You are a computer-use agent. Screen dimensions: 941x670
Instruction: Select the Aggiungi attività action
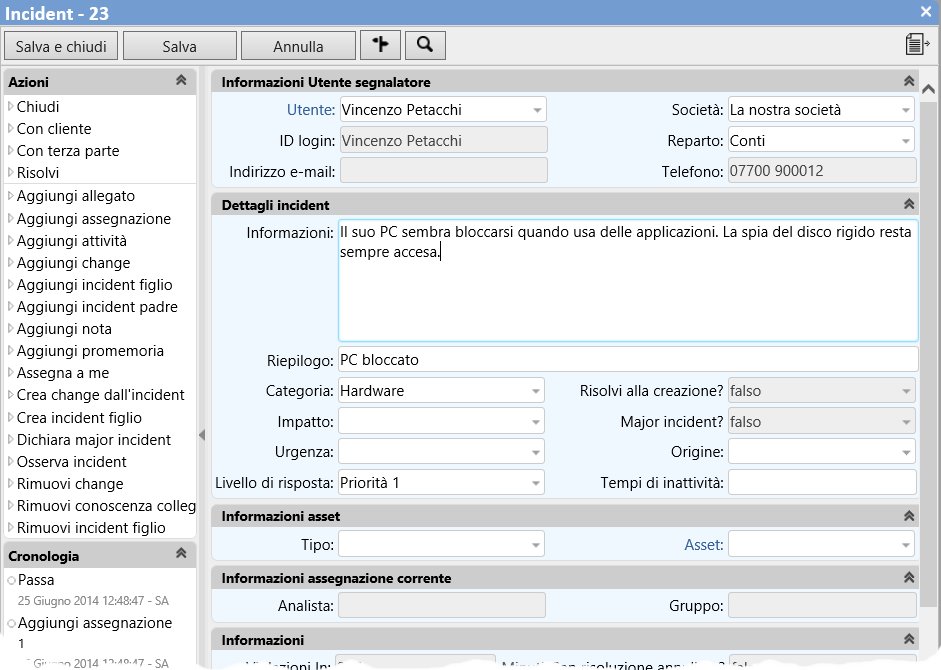point(71,241)
